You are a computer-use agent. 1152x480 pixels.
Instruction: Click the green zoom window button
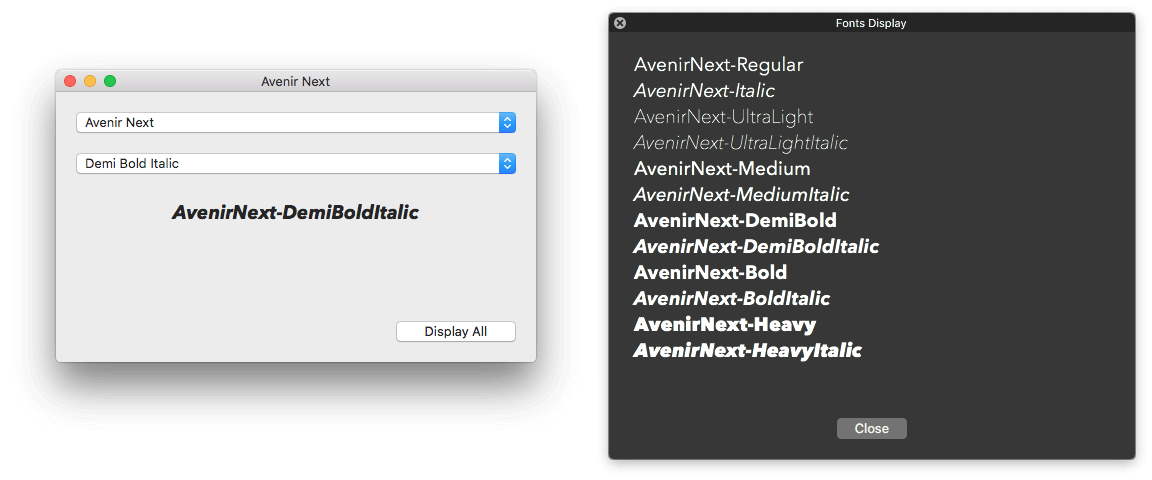(x=110, y=81)
